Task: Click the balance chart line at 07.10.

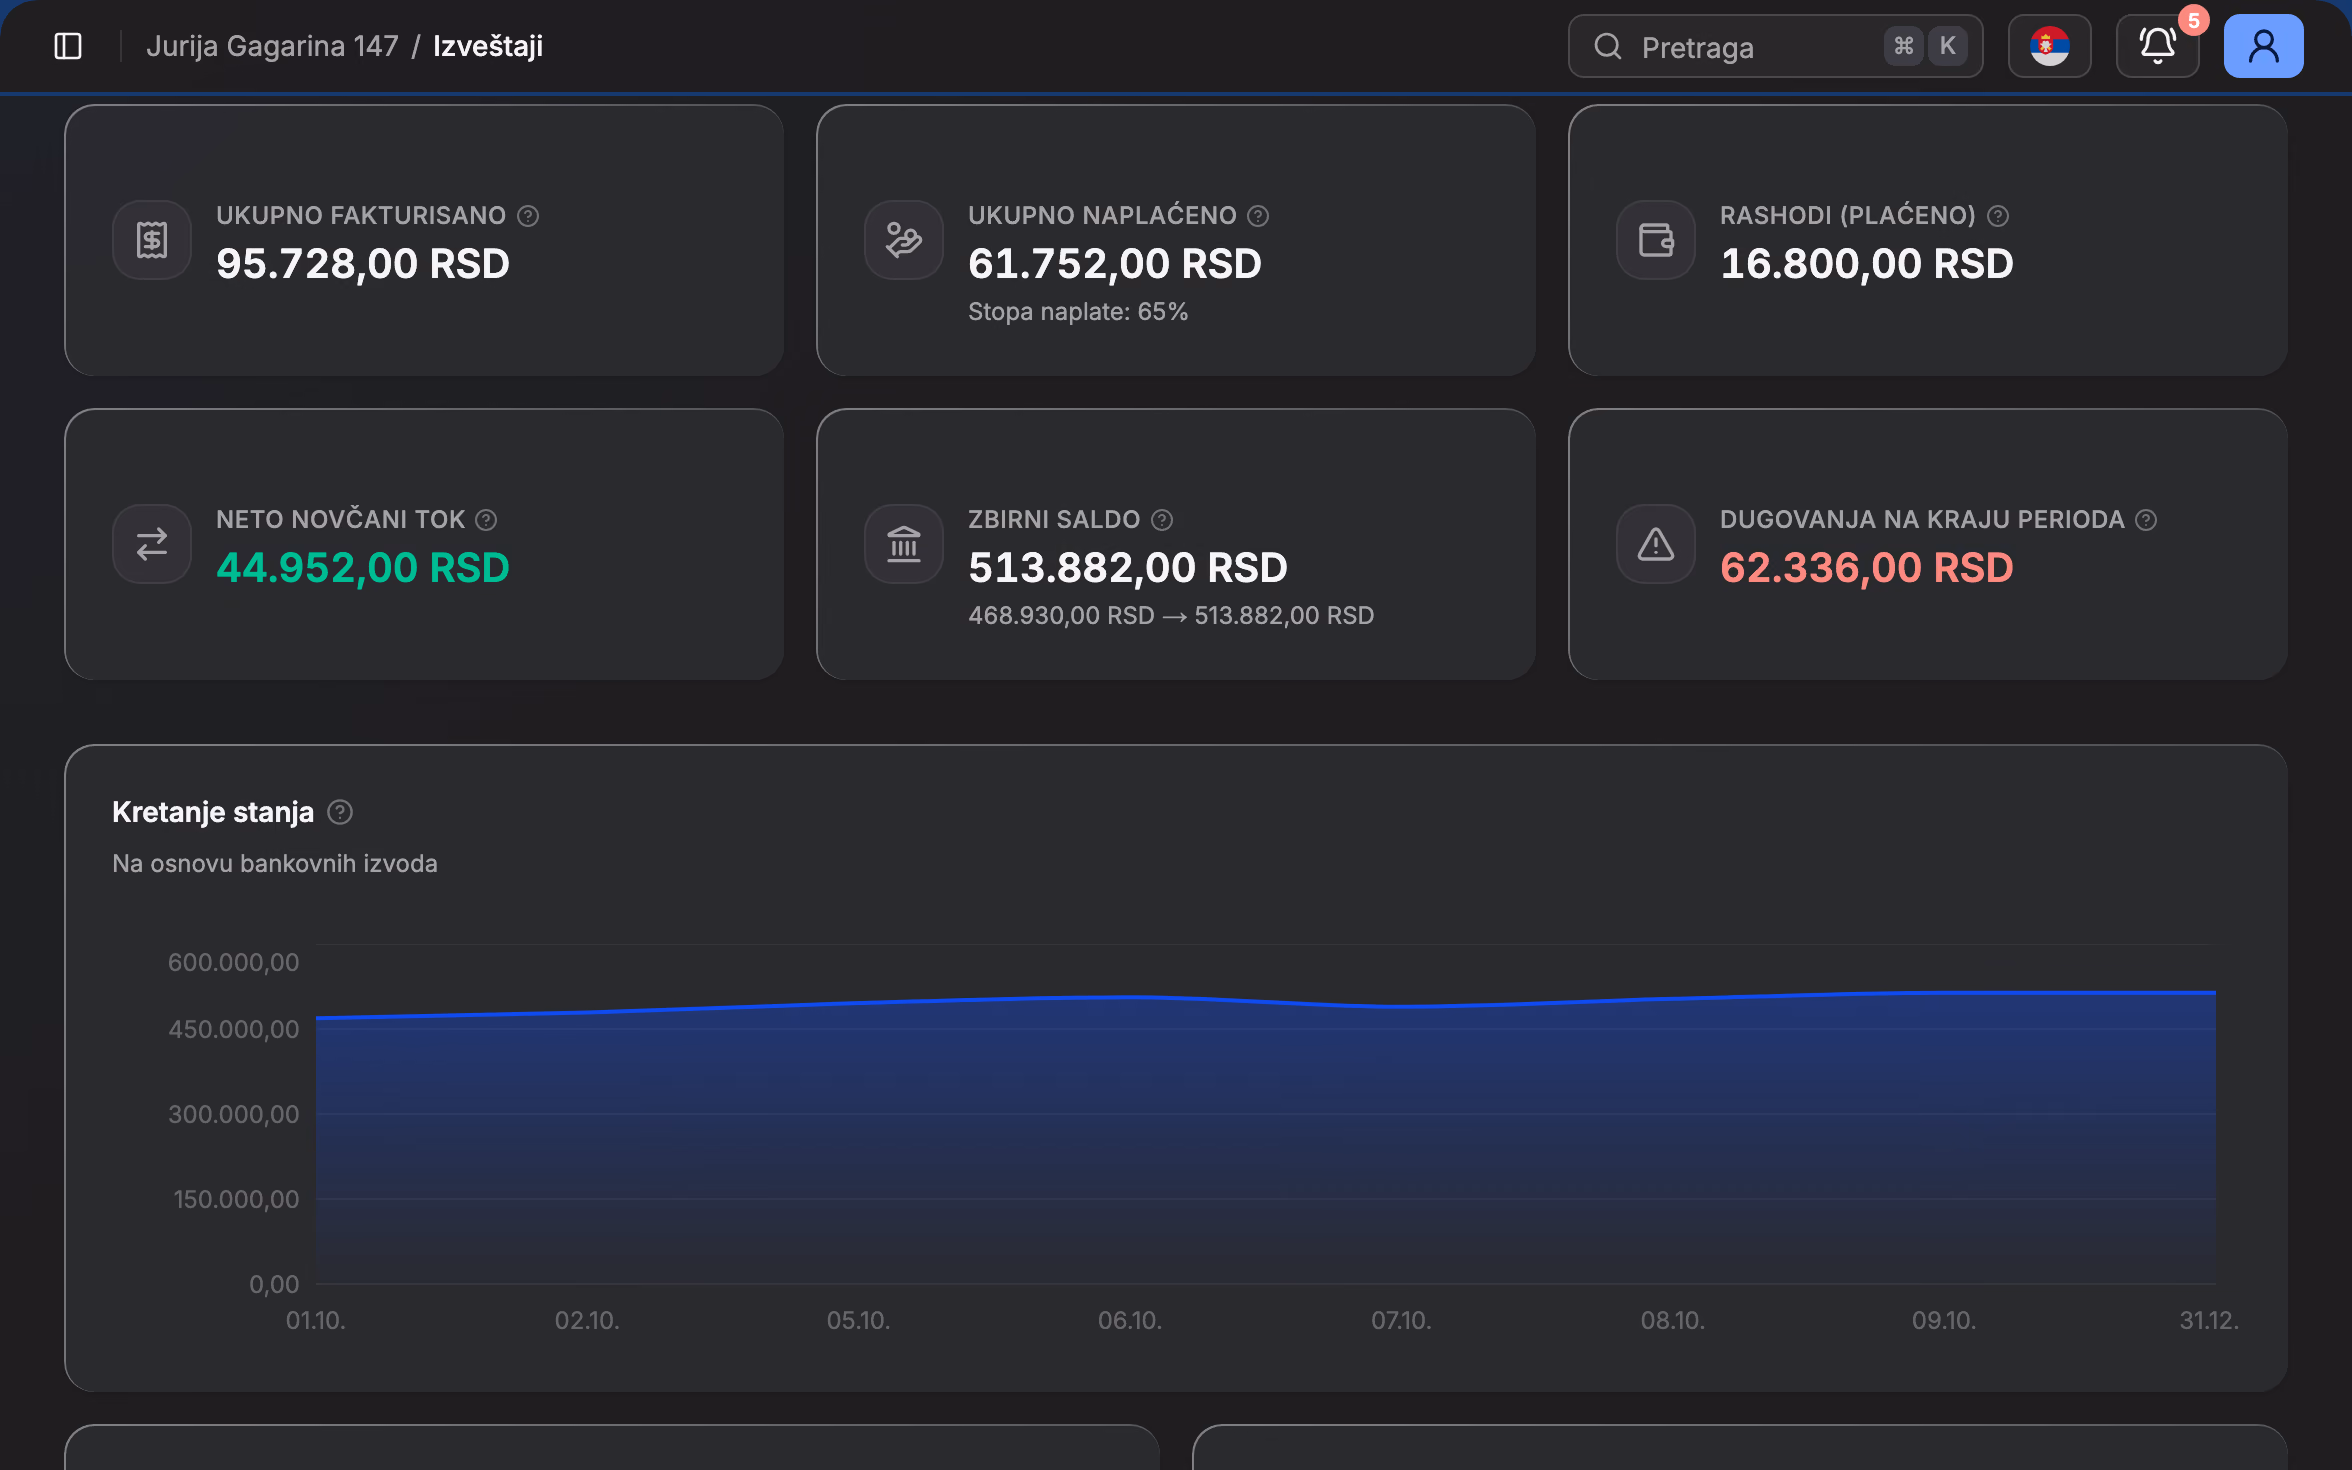Action: pos(1401,1006)
